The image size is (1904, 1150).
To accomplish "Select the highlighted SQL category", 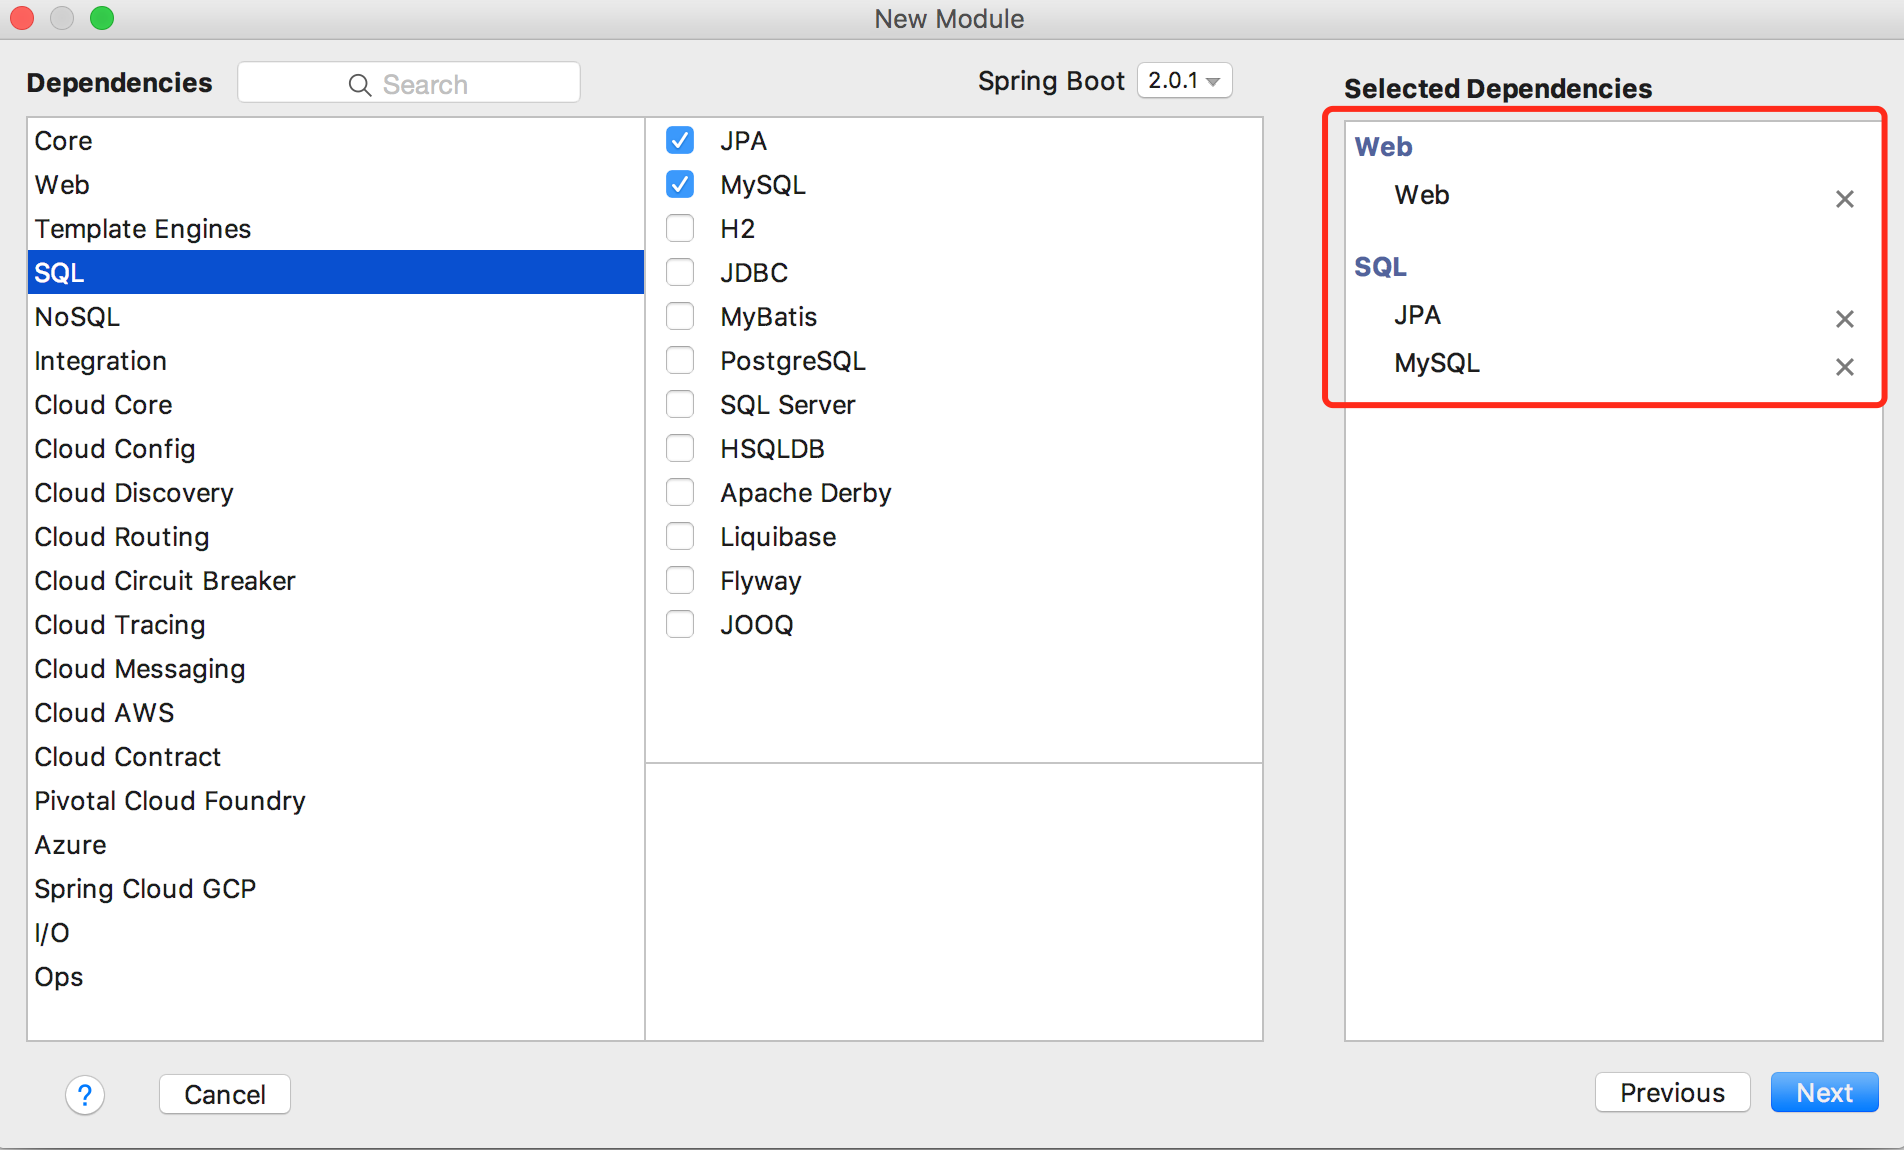I will (336, 272).
